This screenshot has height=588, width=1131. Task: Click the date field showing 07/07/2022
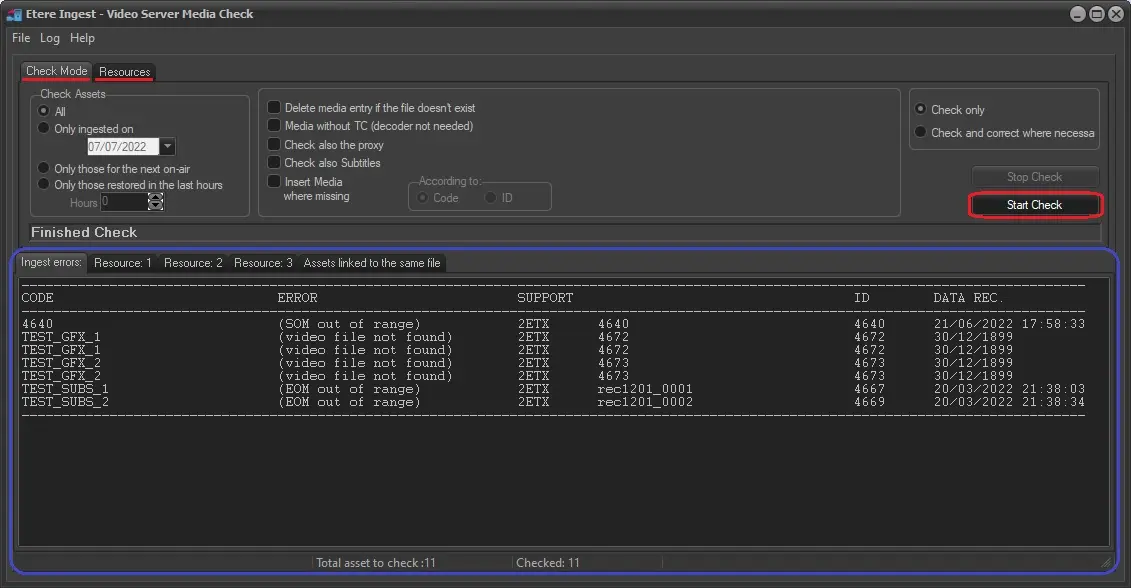116,147
